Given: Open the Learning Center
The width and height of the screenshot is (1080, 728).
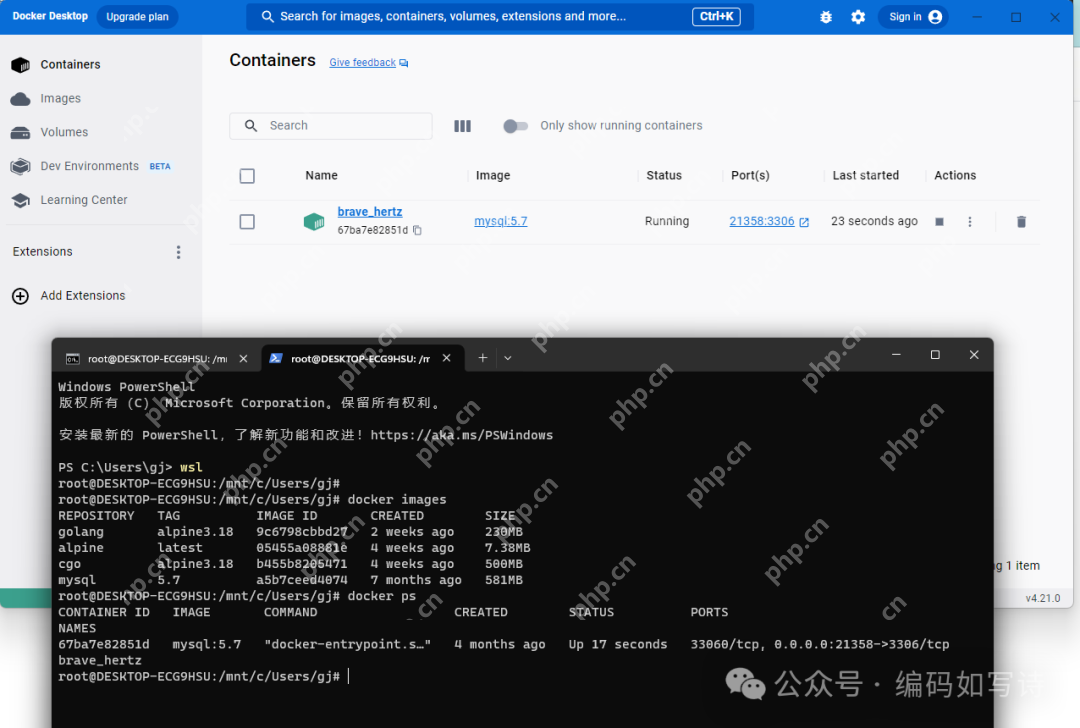Looking at the screenshot, I should point(83,200).
